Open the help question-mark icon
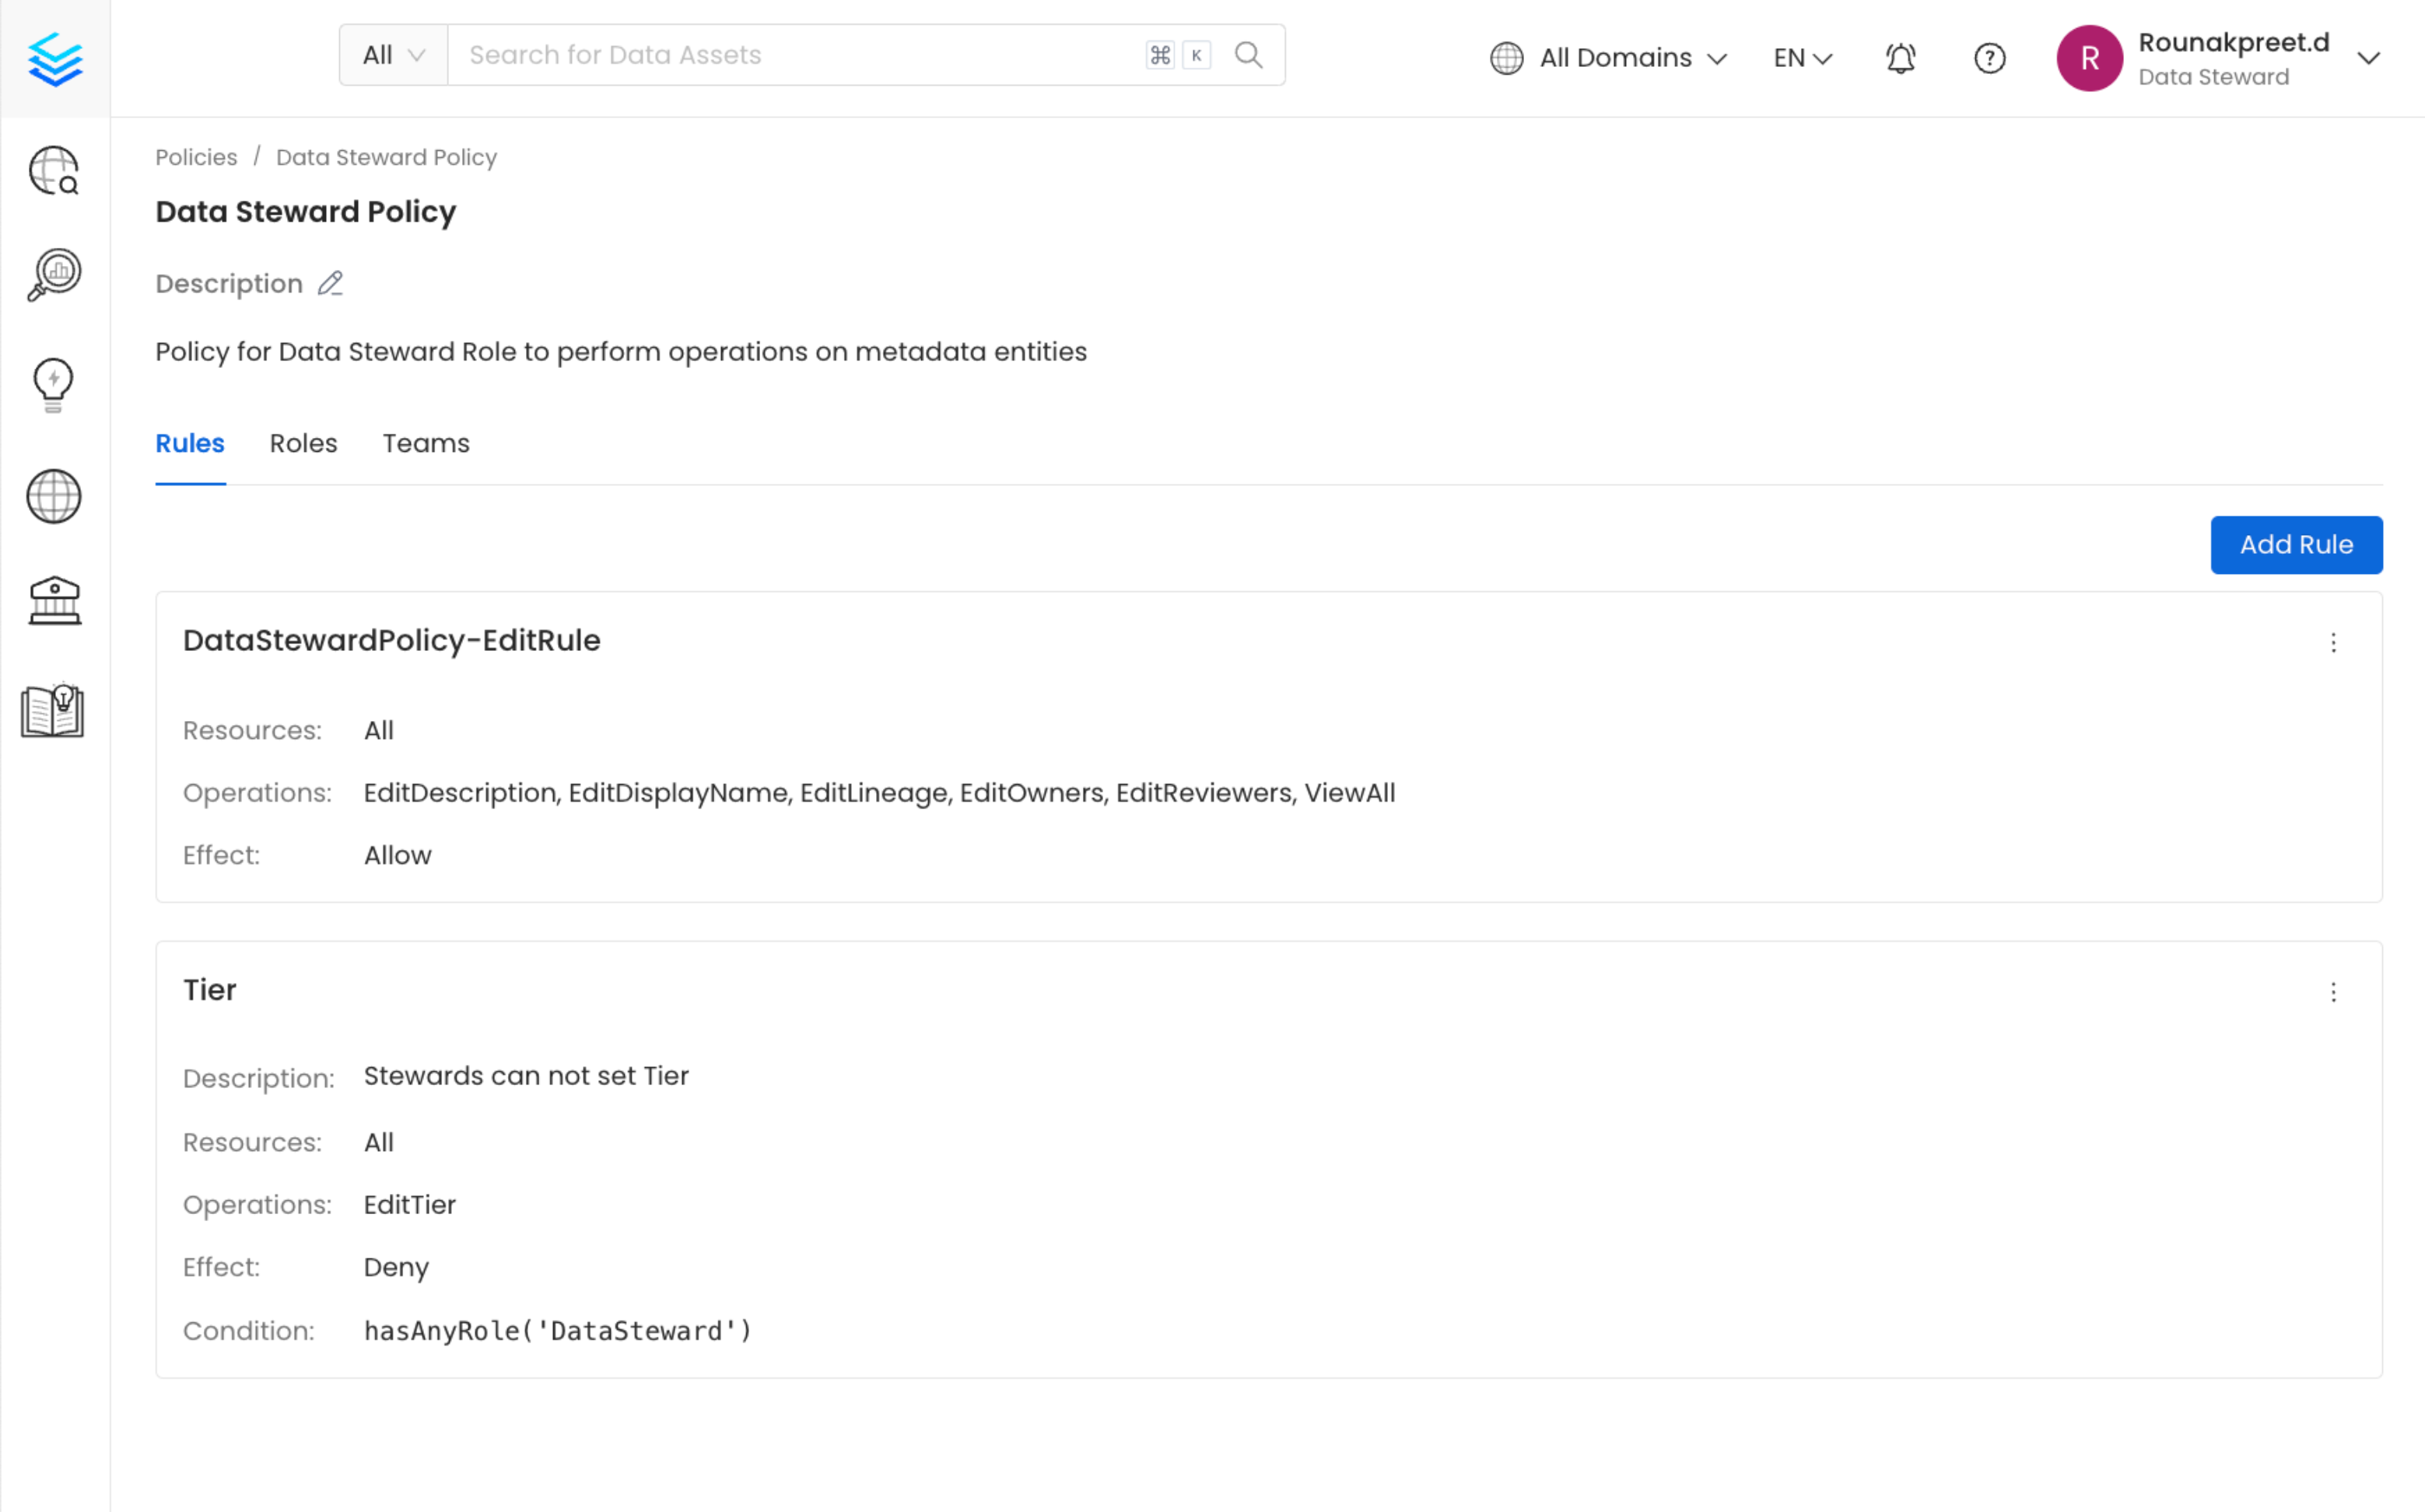This screenshot has height=1512, width=2425. [1989, 58]
